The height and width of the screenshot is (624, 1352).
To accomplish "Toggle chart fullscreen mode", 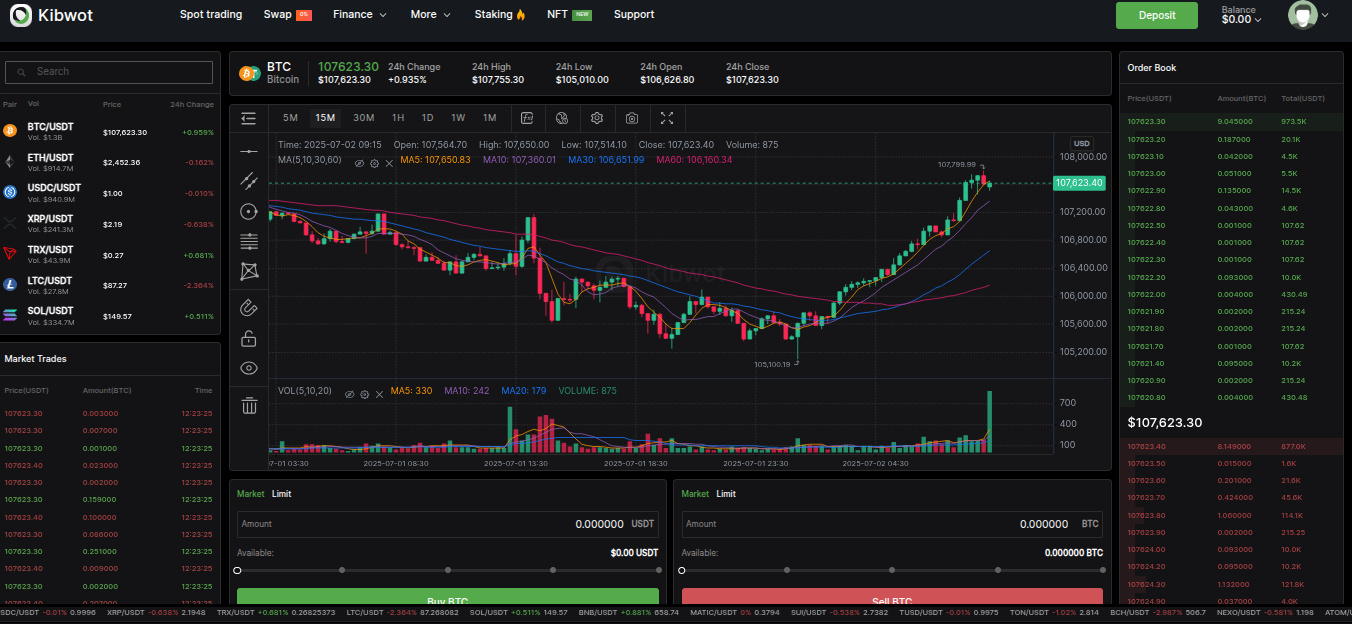I will point(667,118).
